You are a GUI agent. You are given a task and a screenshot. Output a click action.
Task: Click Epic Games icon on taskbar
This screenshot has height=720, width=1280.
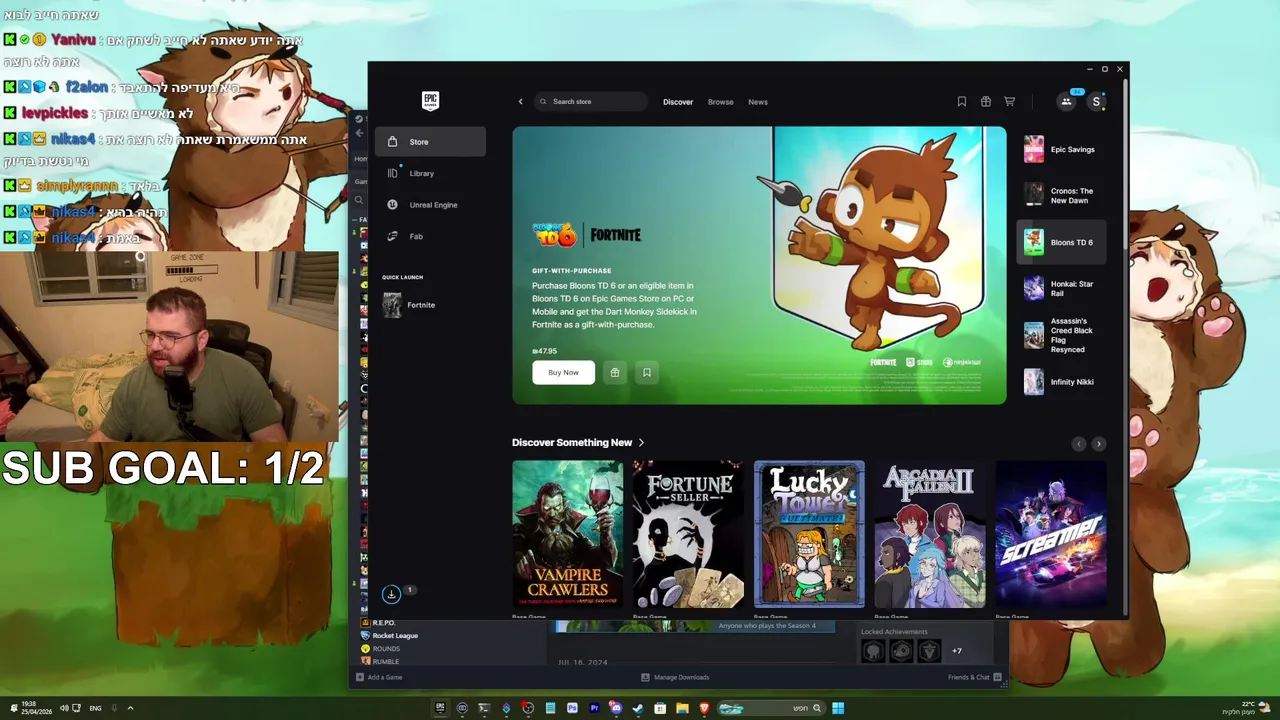440,708
